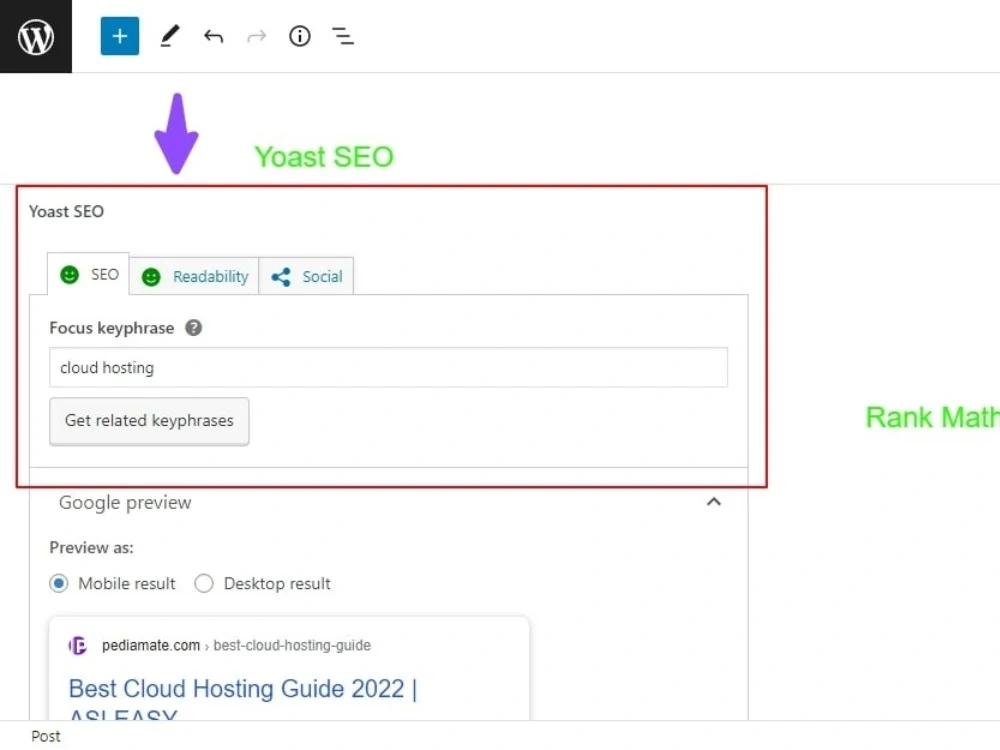The width and height of the screenshot is (1000, 750).
Task: Click the undo arrow icon
Action: coord(213,36)
